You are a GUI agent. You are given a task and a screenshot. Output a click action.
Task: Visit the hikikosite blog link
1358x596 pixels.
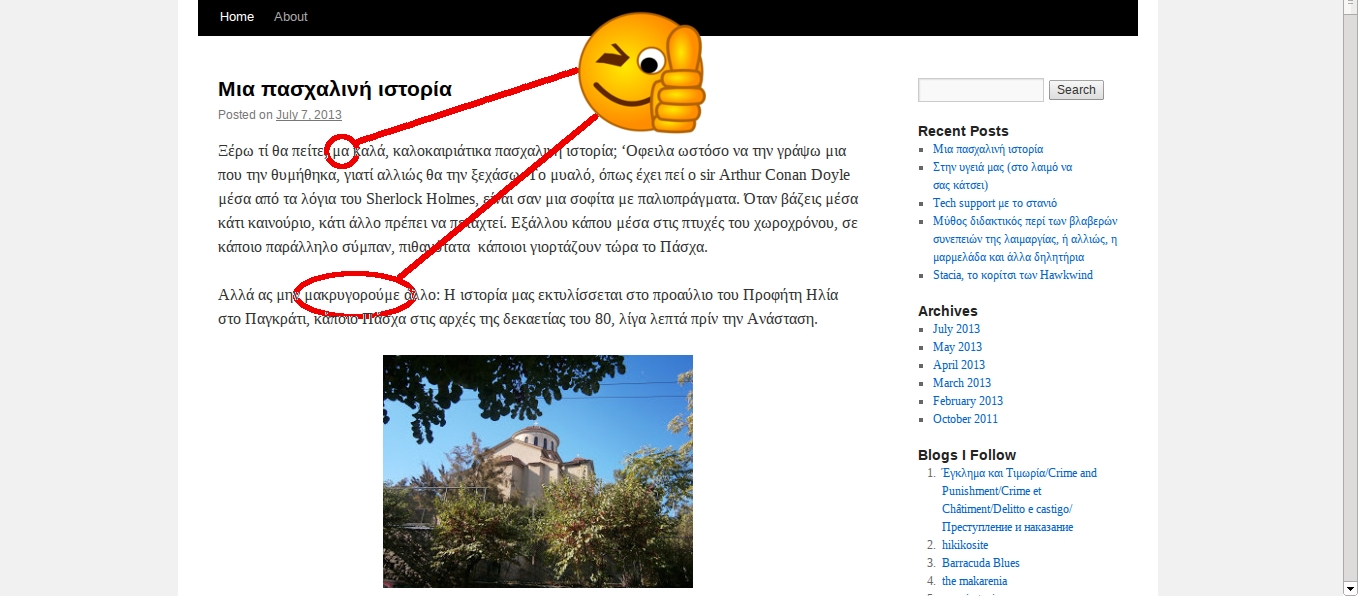click(x=964, y=545)
